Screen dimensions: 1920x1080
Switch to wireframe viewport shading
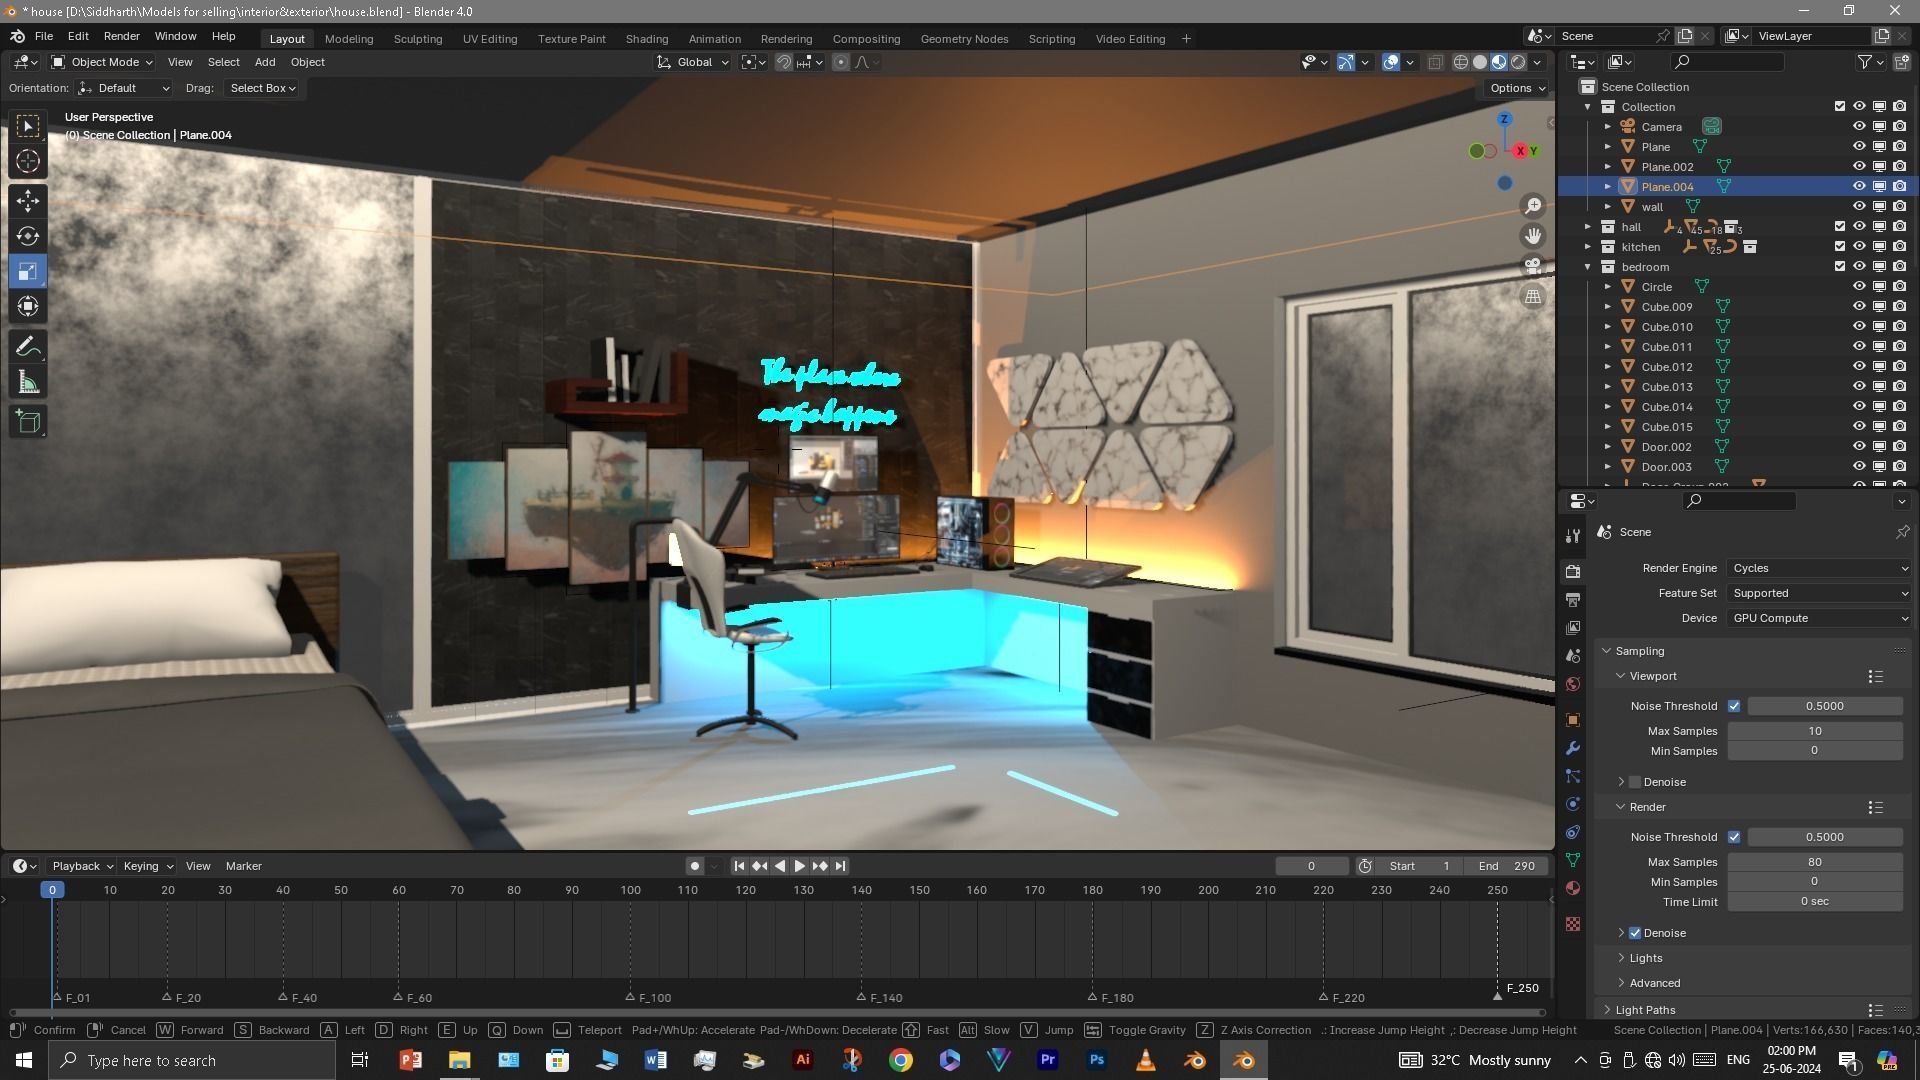coord(1461,62)
